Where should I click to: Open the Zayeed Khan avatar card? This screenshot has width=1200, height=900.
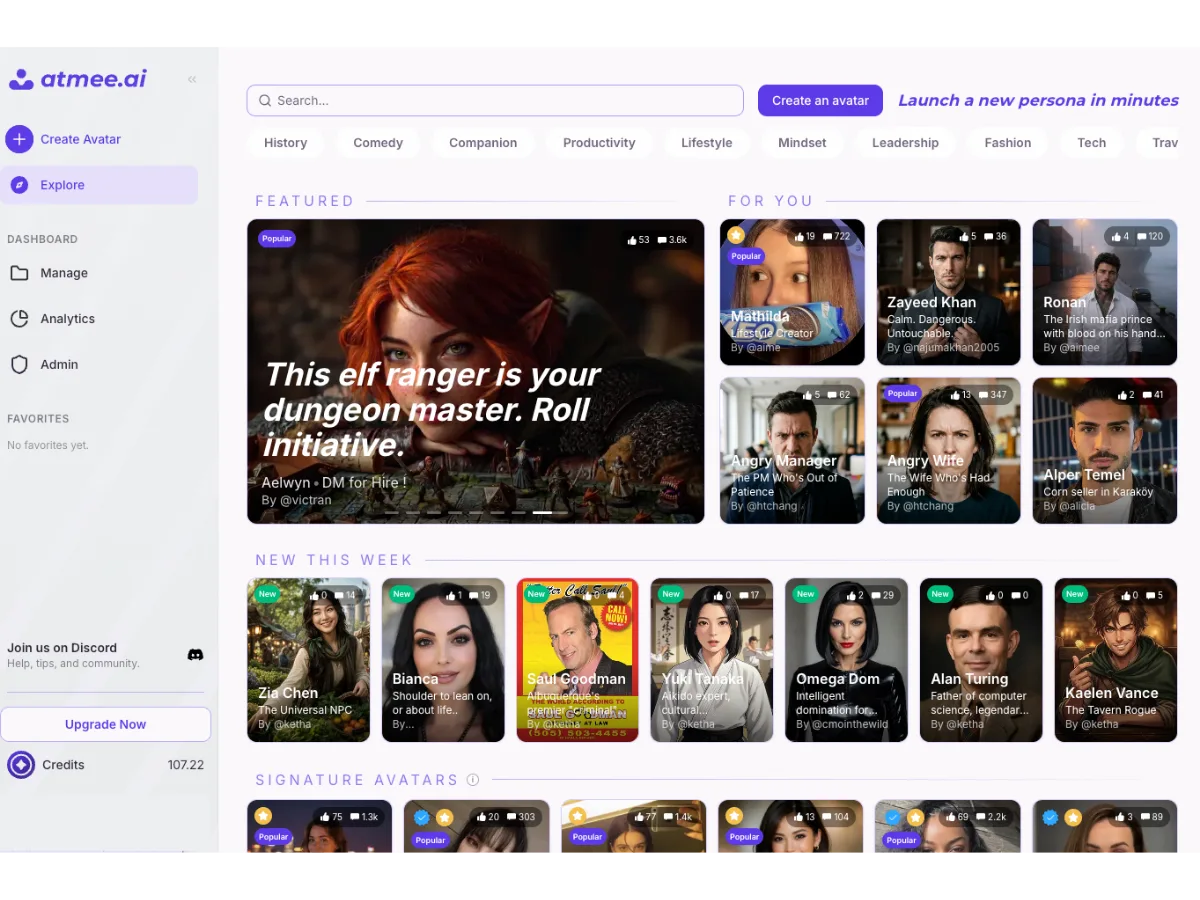pos(949,292)
